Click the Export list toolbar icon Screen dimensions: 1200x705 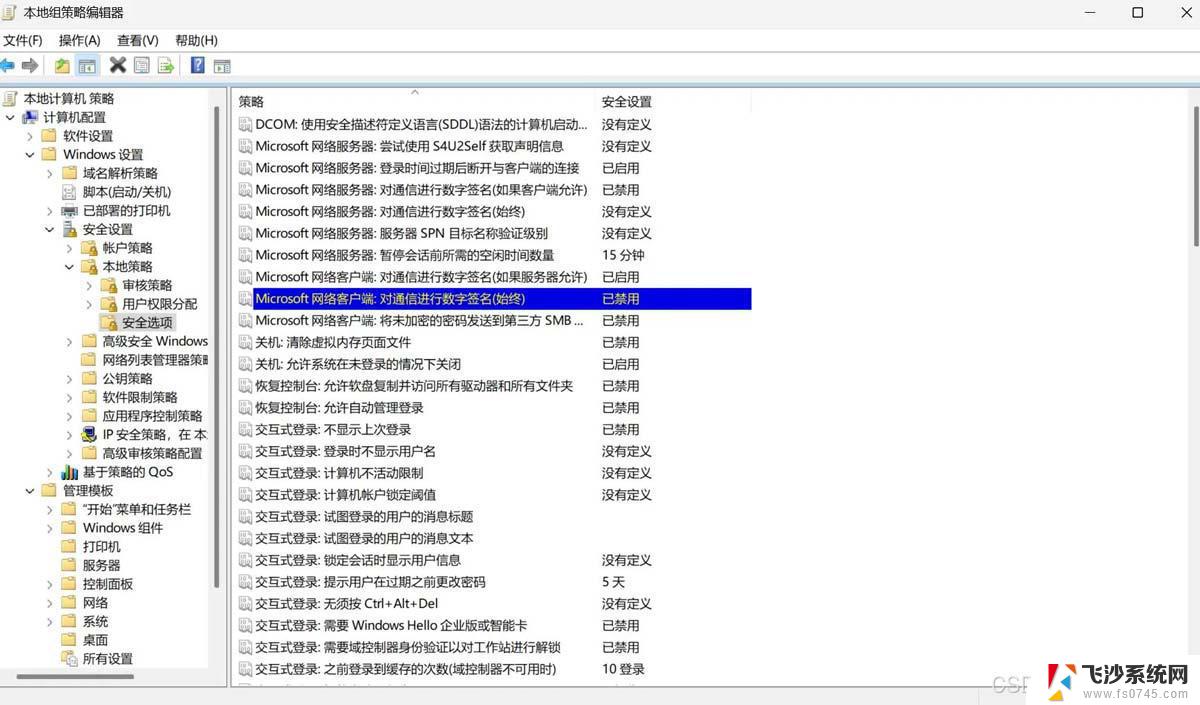tap(166, 66)
